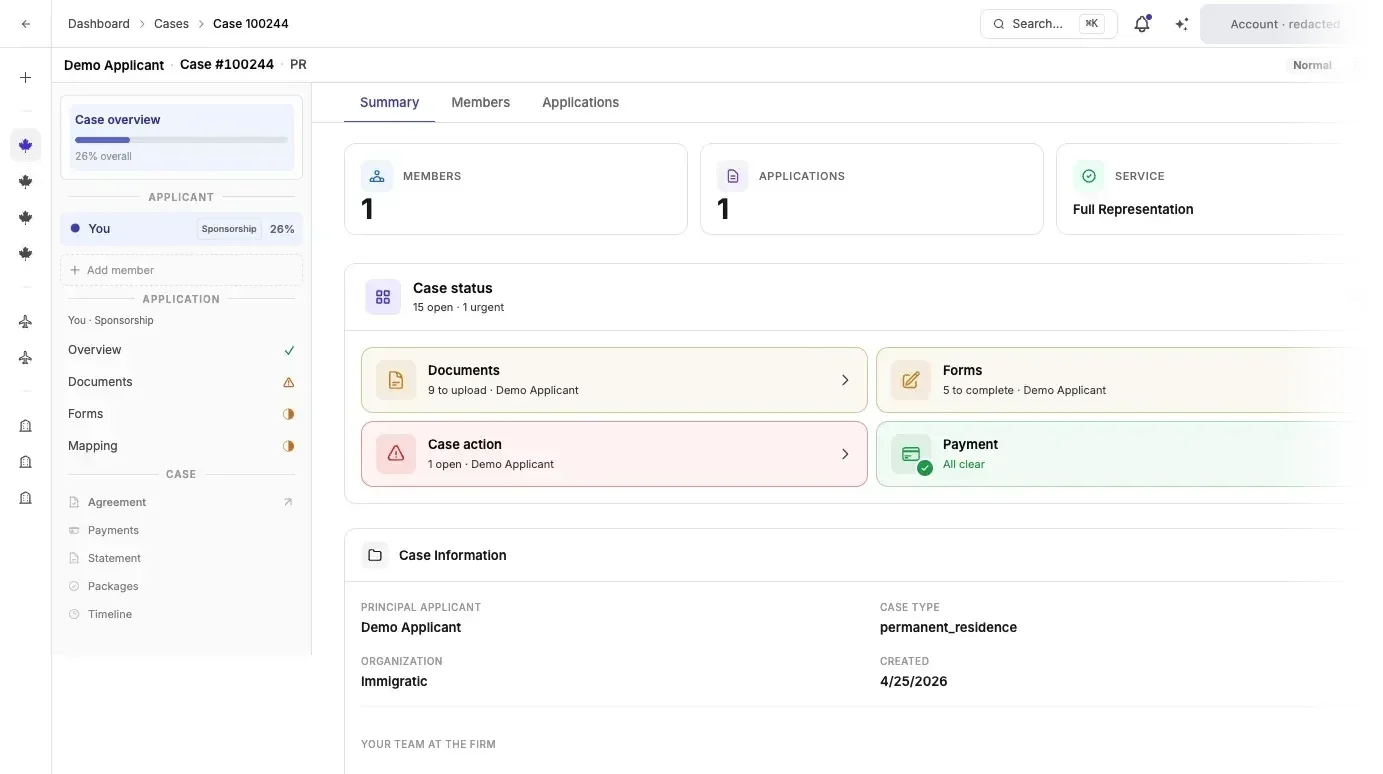Click "15 open · 1 urgent" status text

point(458,307)
